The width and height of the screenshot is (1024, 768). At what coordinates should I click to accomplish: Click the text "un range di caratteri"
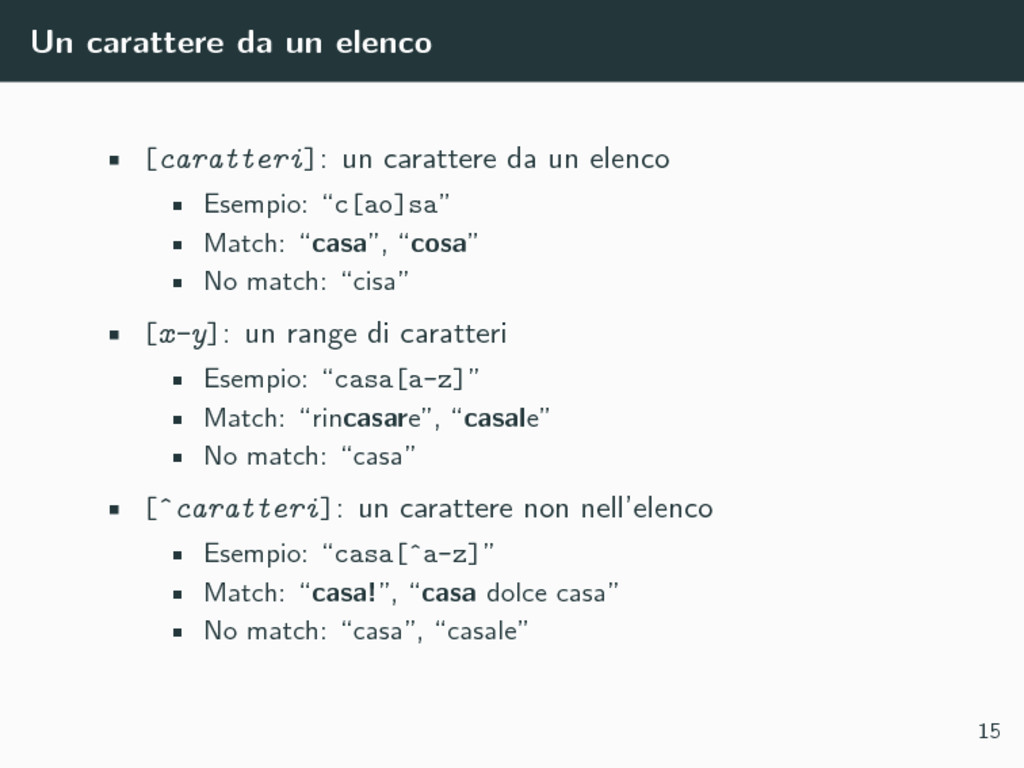pos(376,334)
